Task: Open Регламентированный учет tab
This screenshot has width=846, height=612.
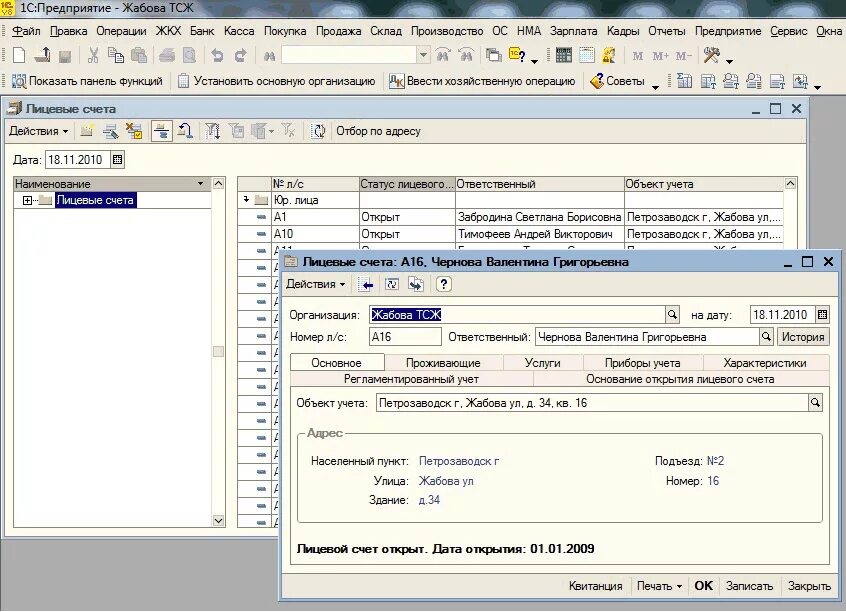Action: 411,379
